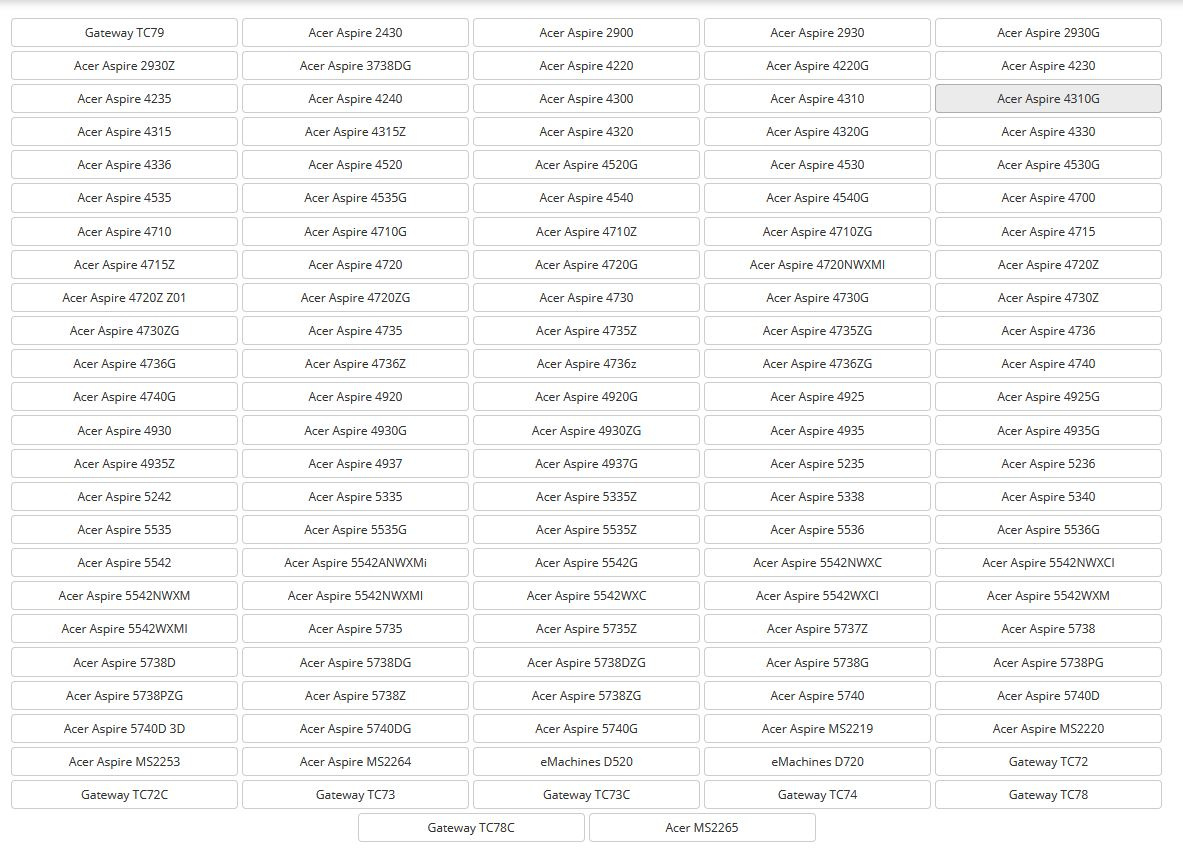Pick Gateway TC78C from the list
1183x858 pixels.
click(x=471, y=828)
